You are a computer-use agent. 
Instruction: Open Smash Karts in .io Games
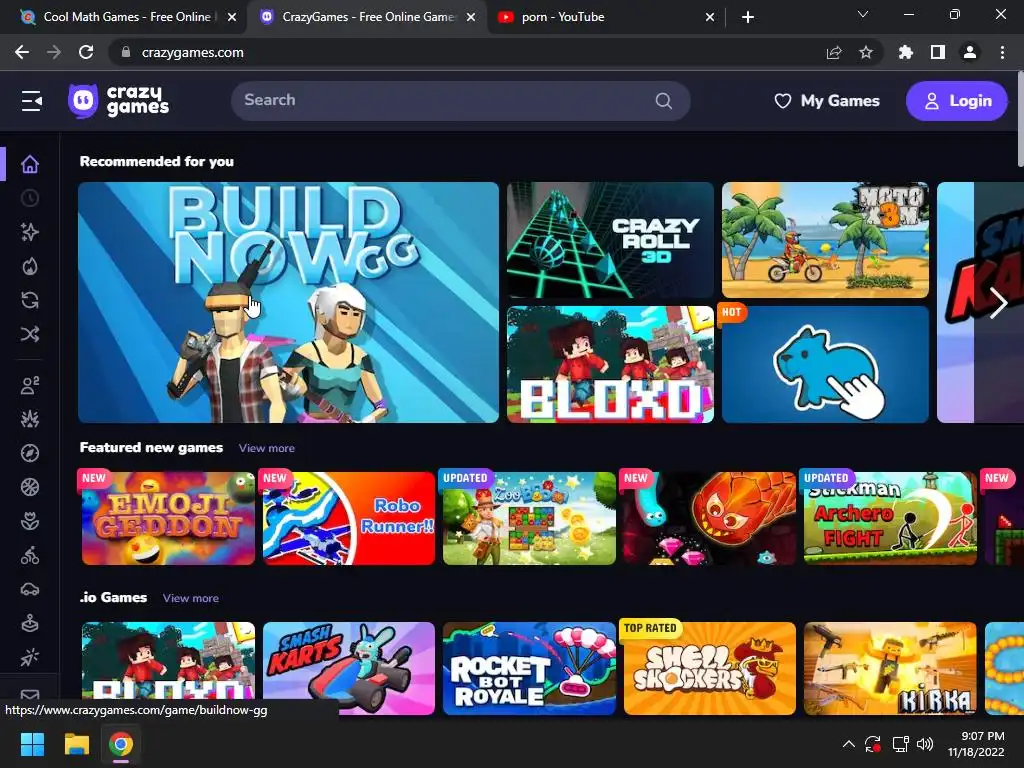click(349, 668)
